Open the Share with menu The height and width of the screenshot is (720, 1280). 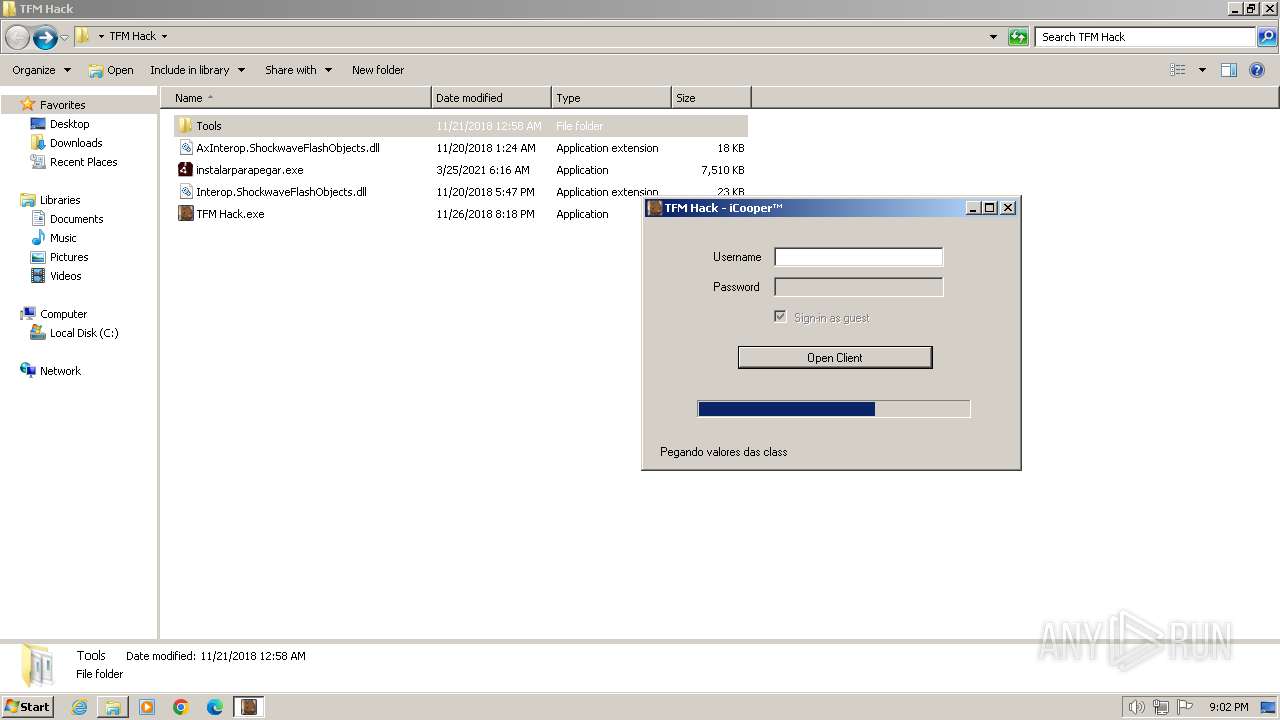click(298, 70)
